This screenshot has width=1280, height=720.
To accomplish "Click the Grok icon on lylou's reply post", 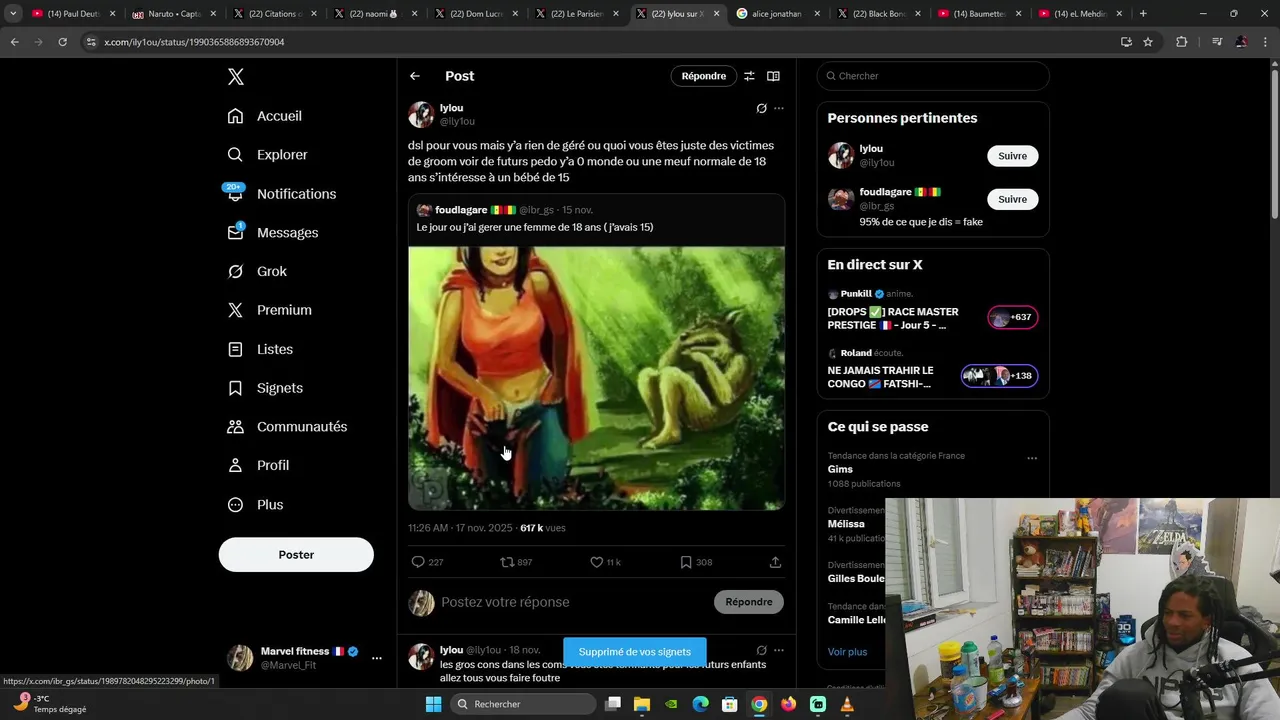I will pyautogui.click(x=761, y=650).
